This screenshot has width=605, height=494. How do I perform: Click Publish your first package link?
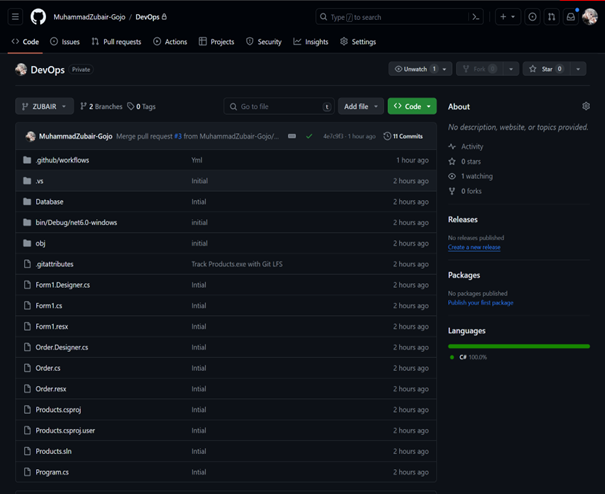[480, 303]
